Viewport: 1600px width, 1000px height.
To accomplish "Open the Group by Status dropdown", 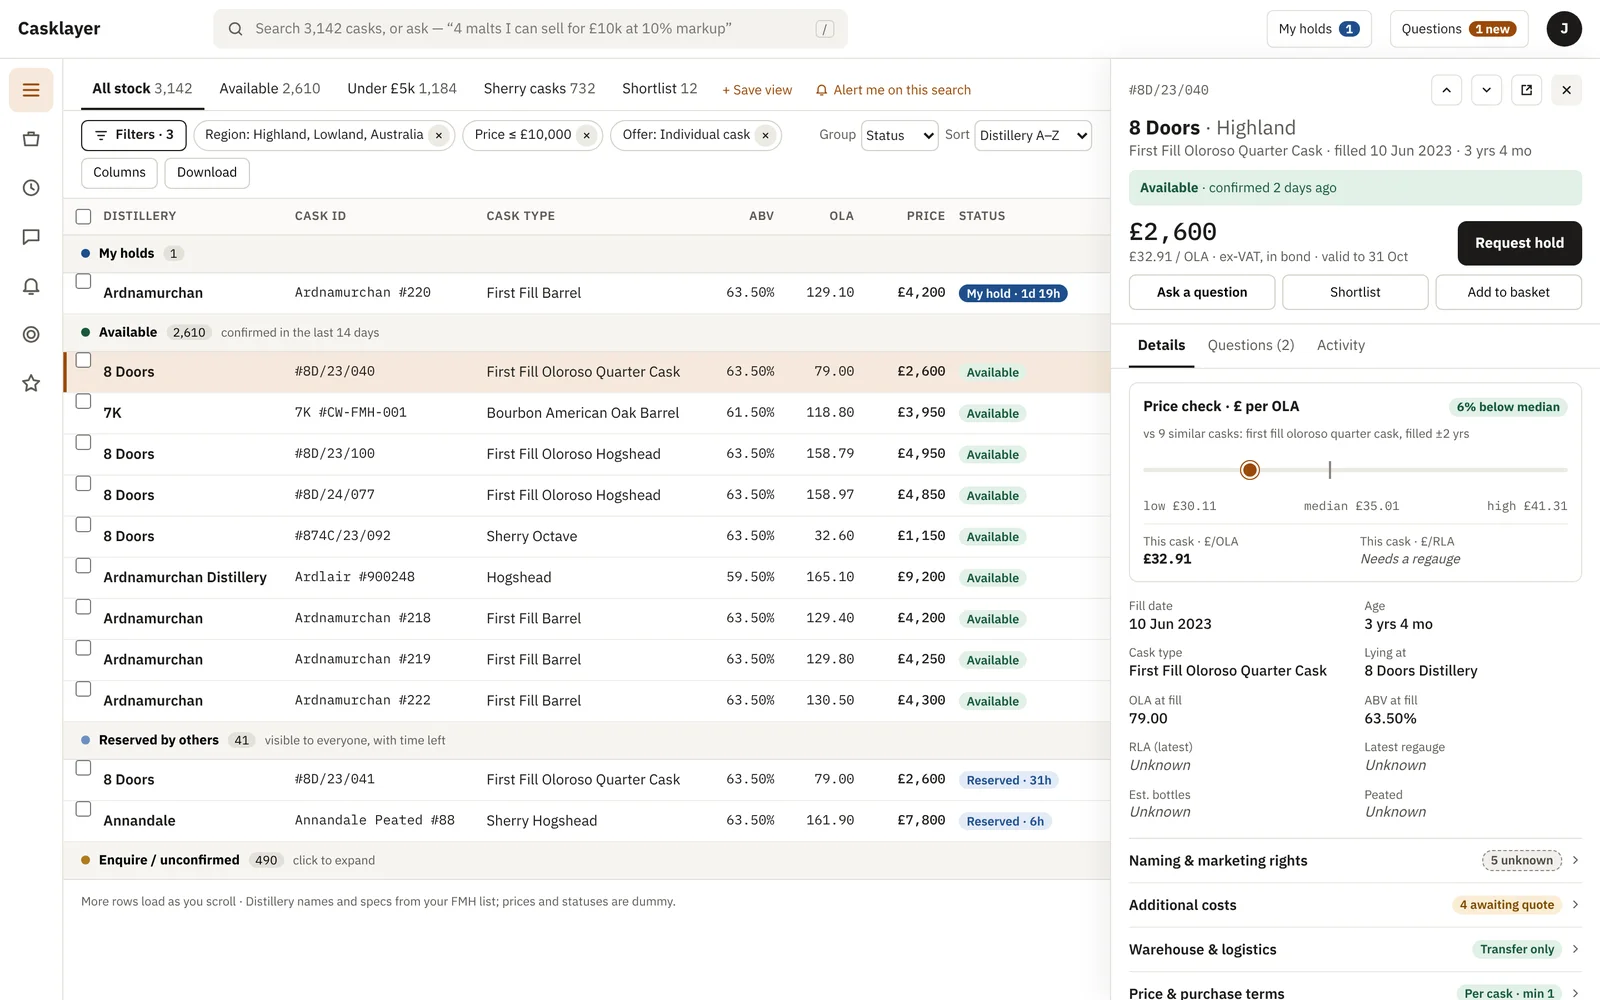I will click(x=899, y=135).
